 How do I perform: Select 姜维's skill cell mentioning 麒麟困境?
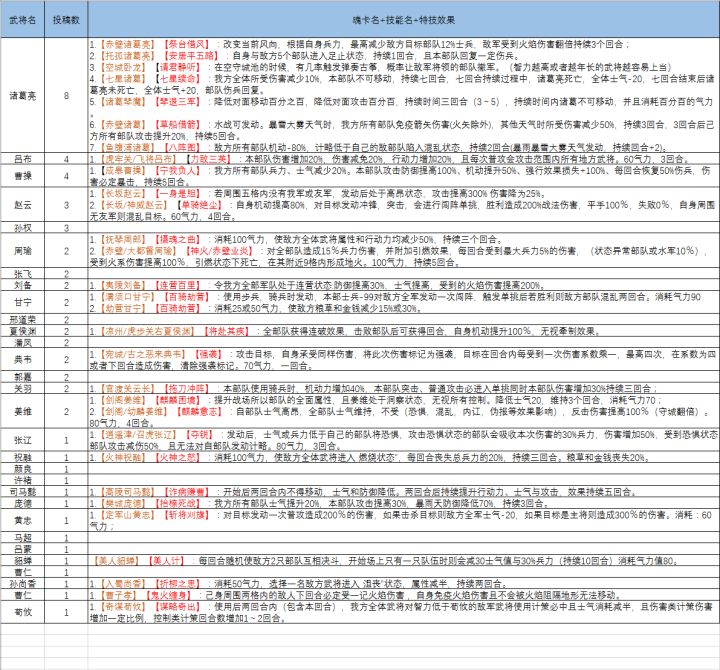click(404, 411)
